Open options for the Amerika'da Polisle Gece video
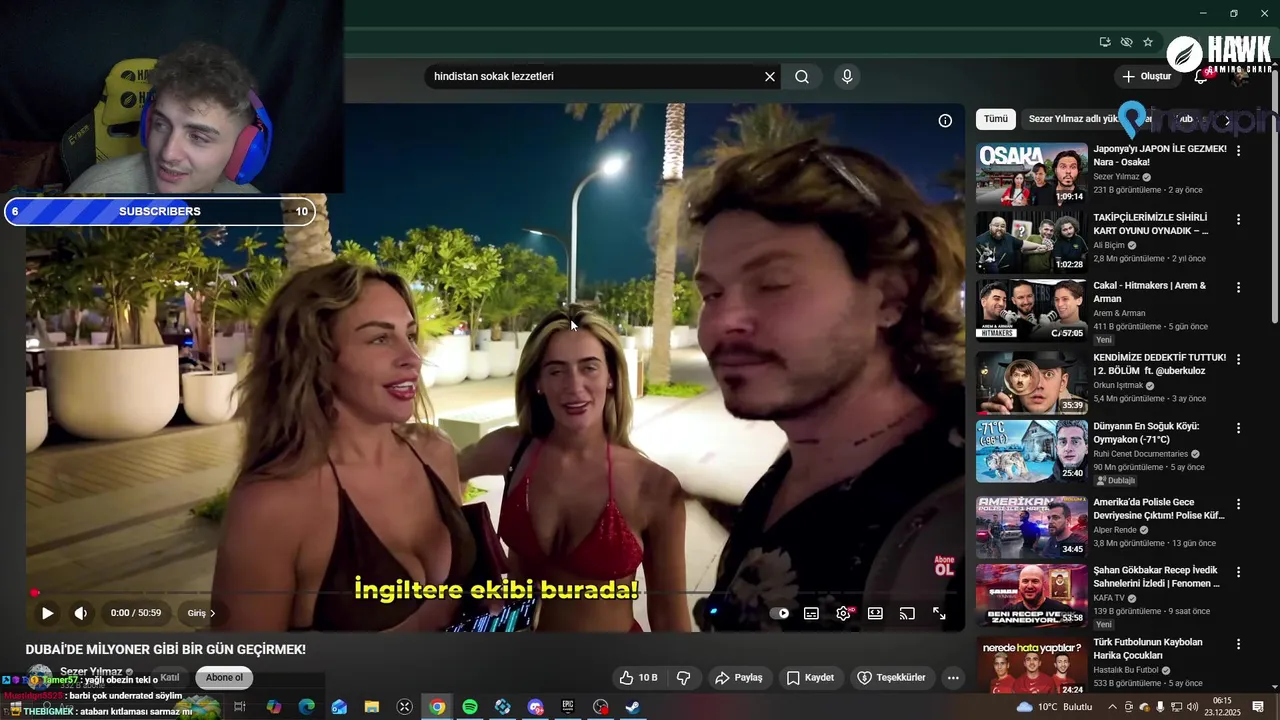Image resolution: width=1280 pixels, height=720 pixels. coord(1238,504)
